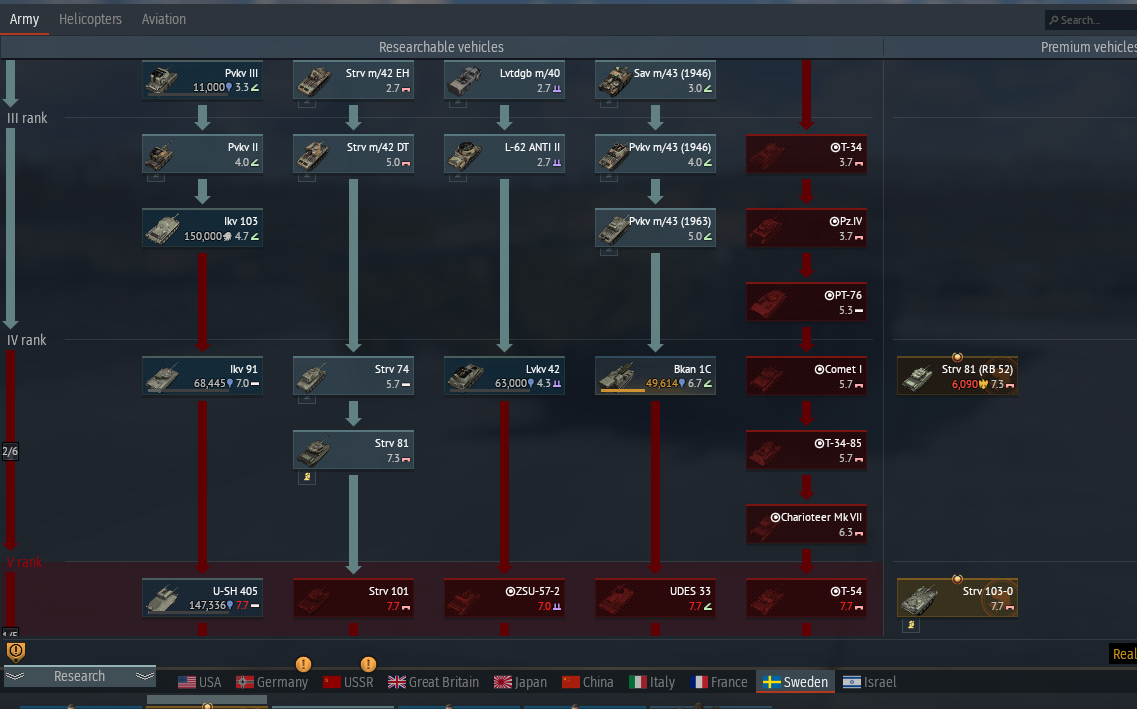Select the locked T-54 vehicle
This screenshot has height=709, width=1137.
[x=806, y=597]
